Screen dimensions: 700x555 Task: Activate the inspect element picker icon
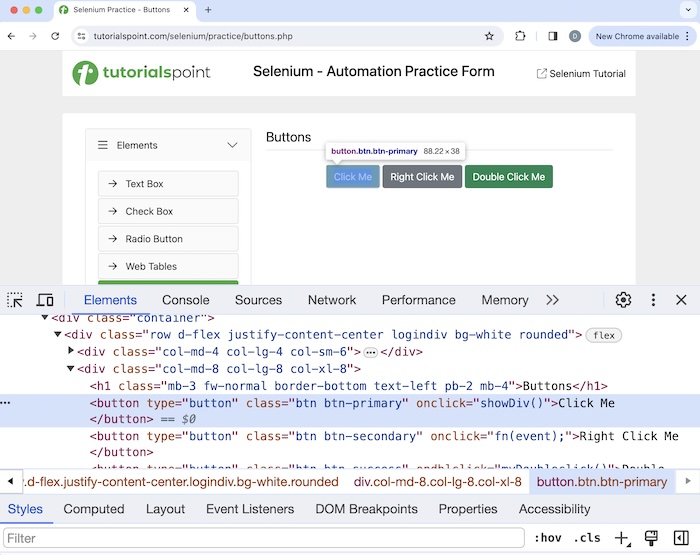15,300
